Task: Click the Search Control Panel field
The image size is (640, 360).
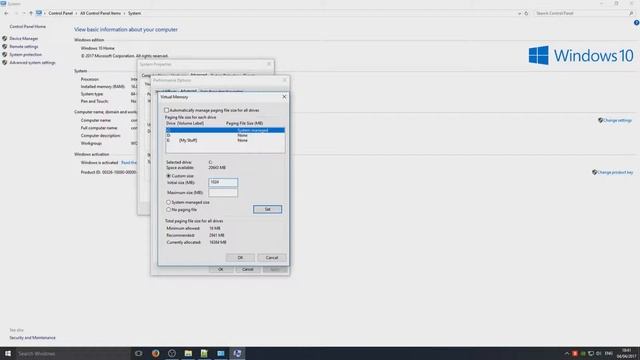Action: pos(584,13)
